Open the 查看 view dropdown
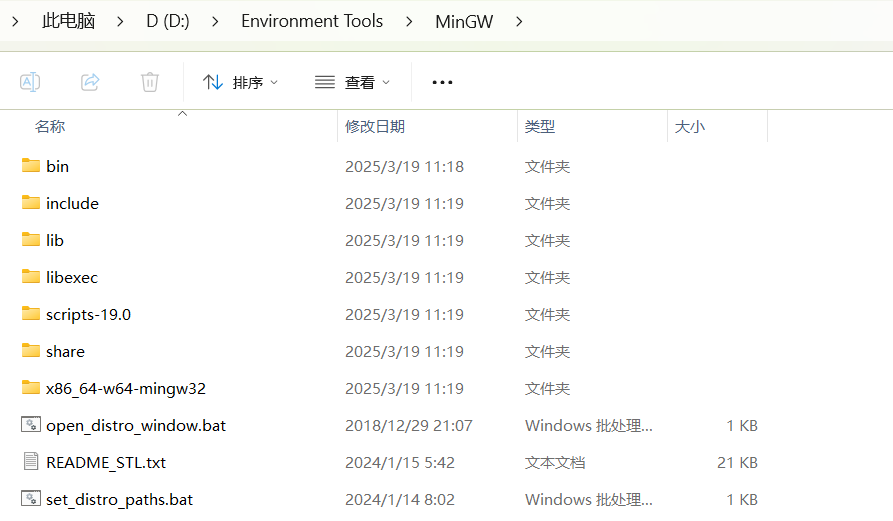893x521 pixels. (352, 82)
